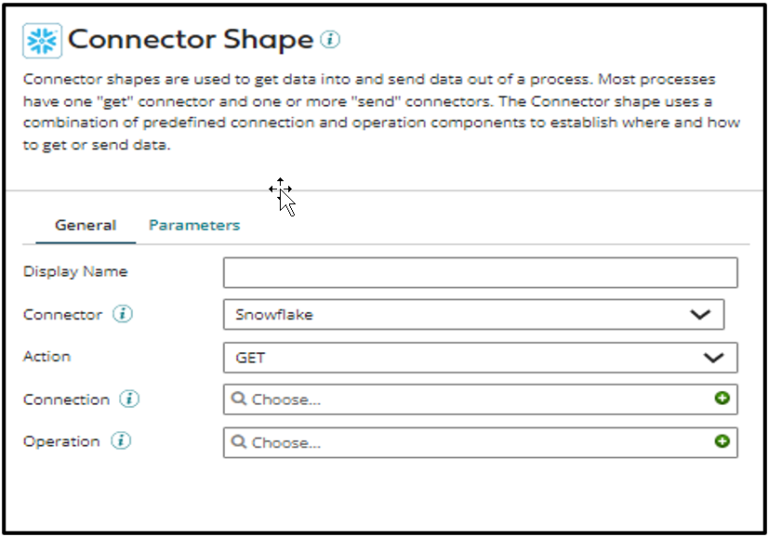
Task: Click the Operation Choose field
Action: 470,442
